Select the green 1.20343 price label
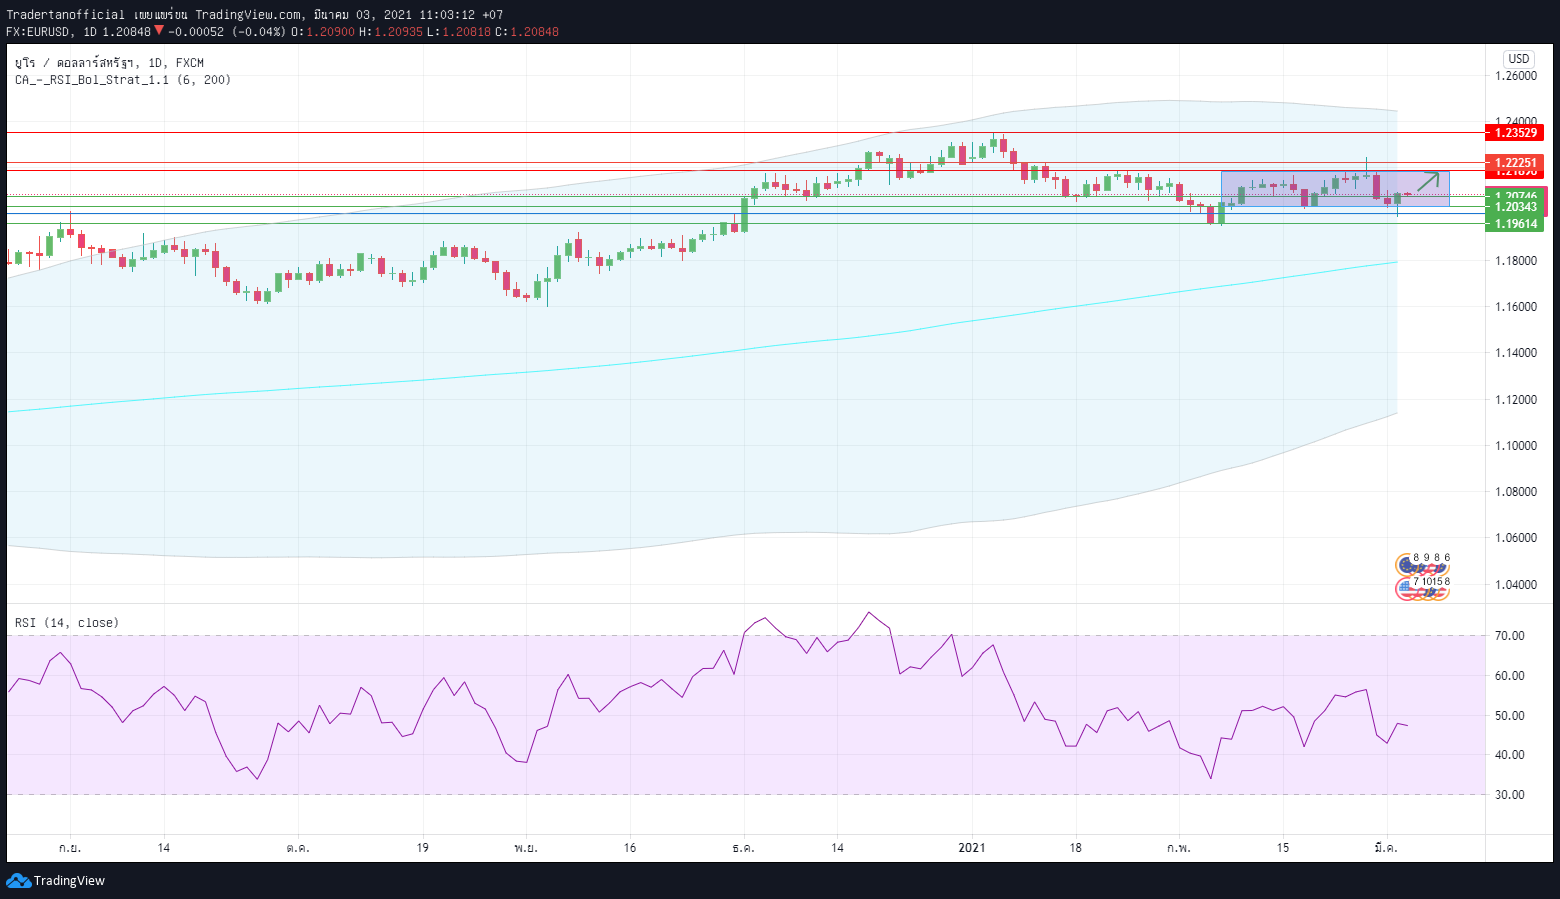 (1515, 207)
